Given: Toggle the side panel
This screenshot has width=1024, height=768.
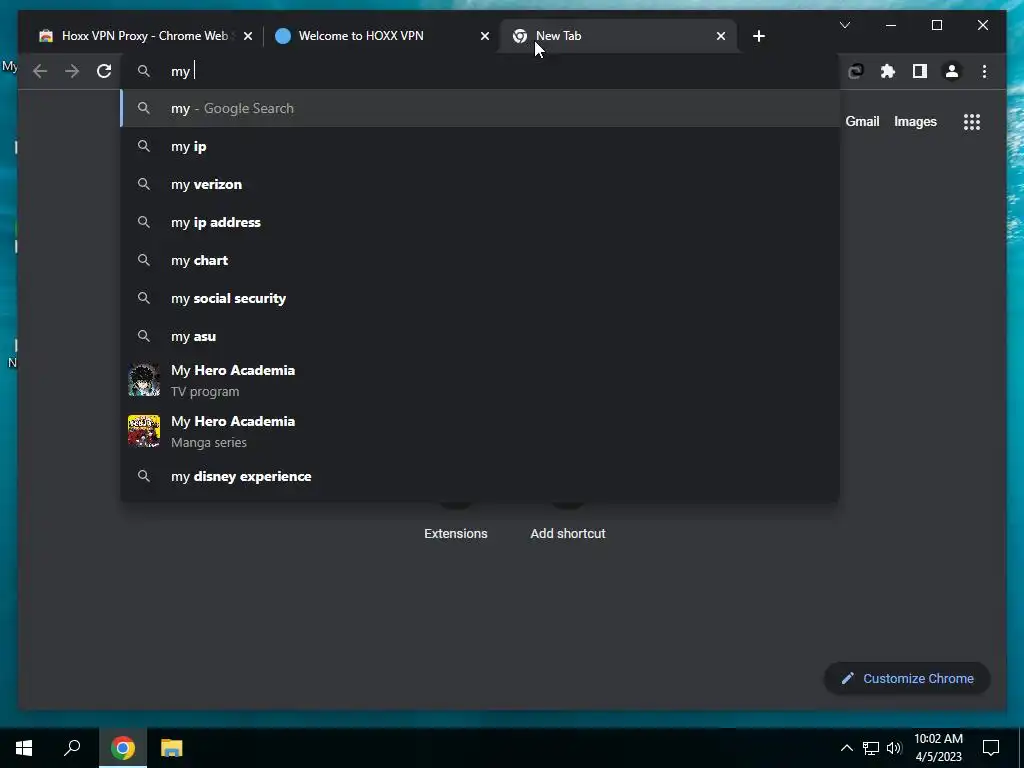Looking at the screenshot, I should (x=920, y=71).
